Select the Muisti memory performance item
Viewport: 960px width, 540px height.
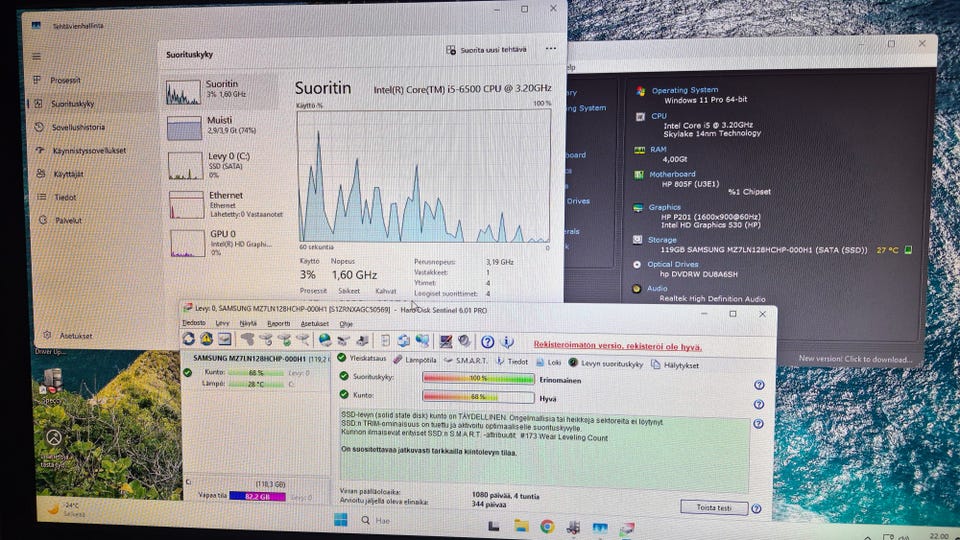coord(220,126)
